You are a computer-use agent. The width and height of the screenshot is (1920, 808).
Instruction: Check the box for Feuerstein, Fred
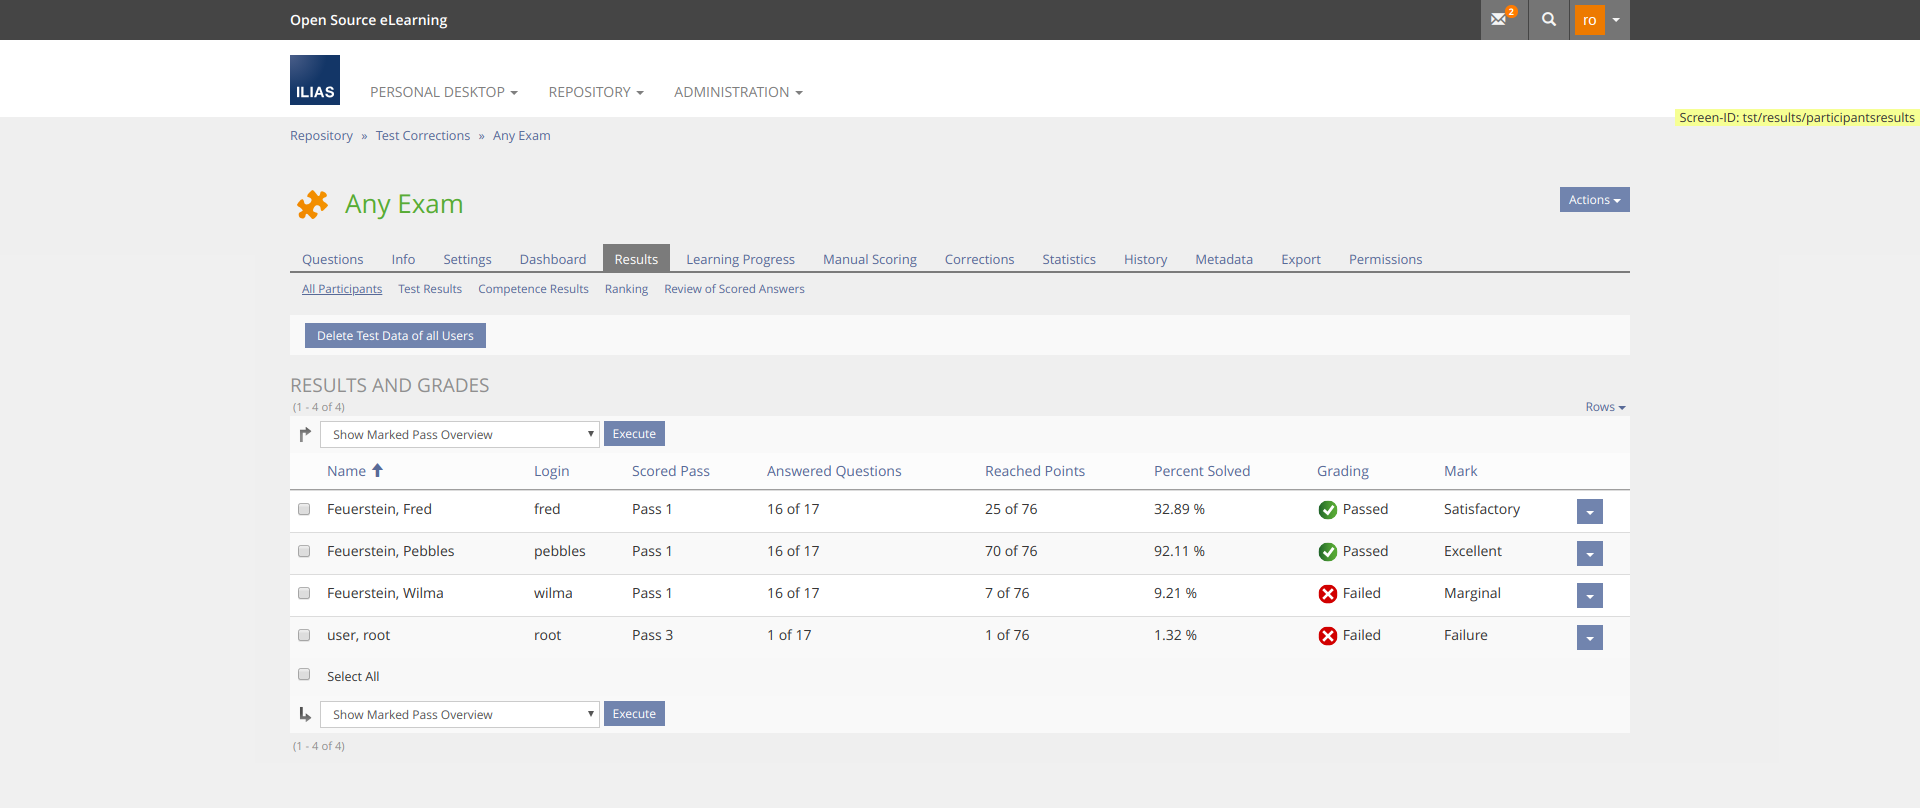(304, 509)
